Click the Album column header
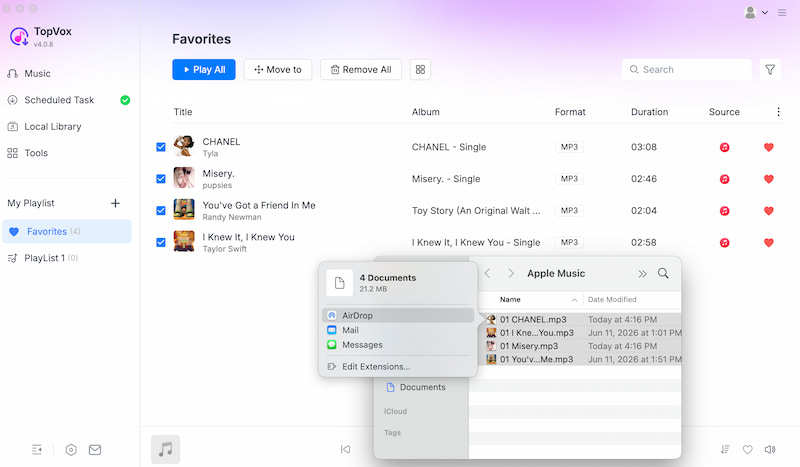Viewport: 800px width, 467px height. coord(426,112)
